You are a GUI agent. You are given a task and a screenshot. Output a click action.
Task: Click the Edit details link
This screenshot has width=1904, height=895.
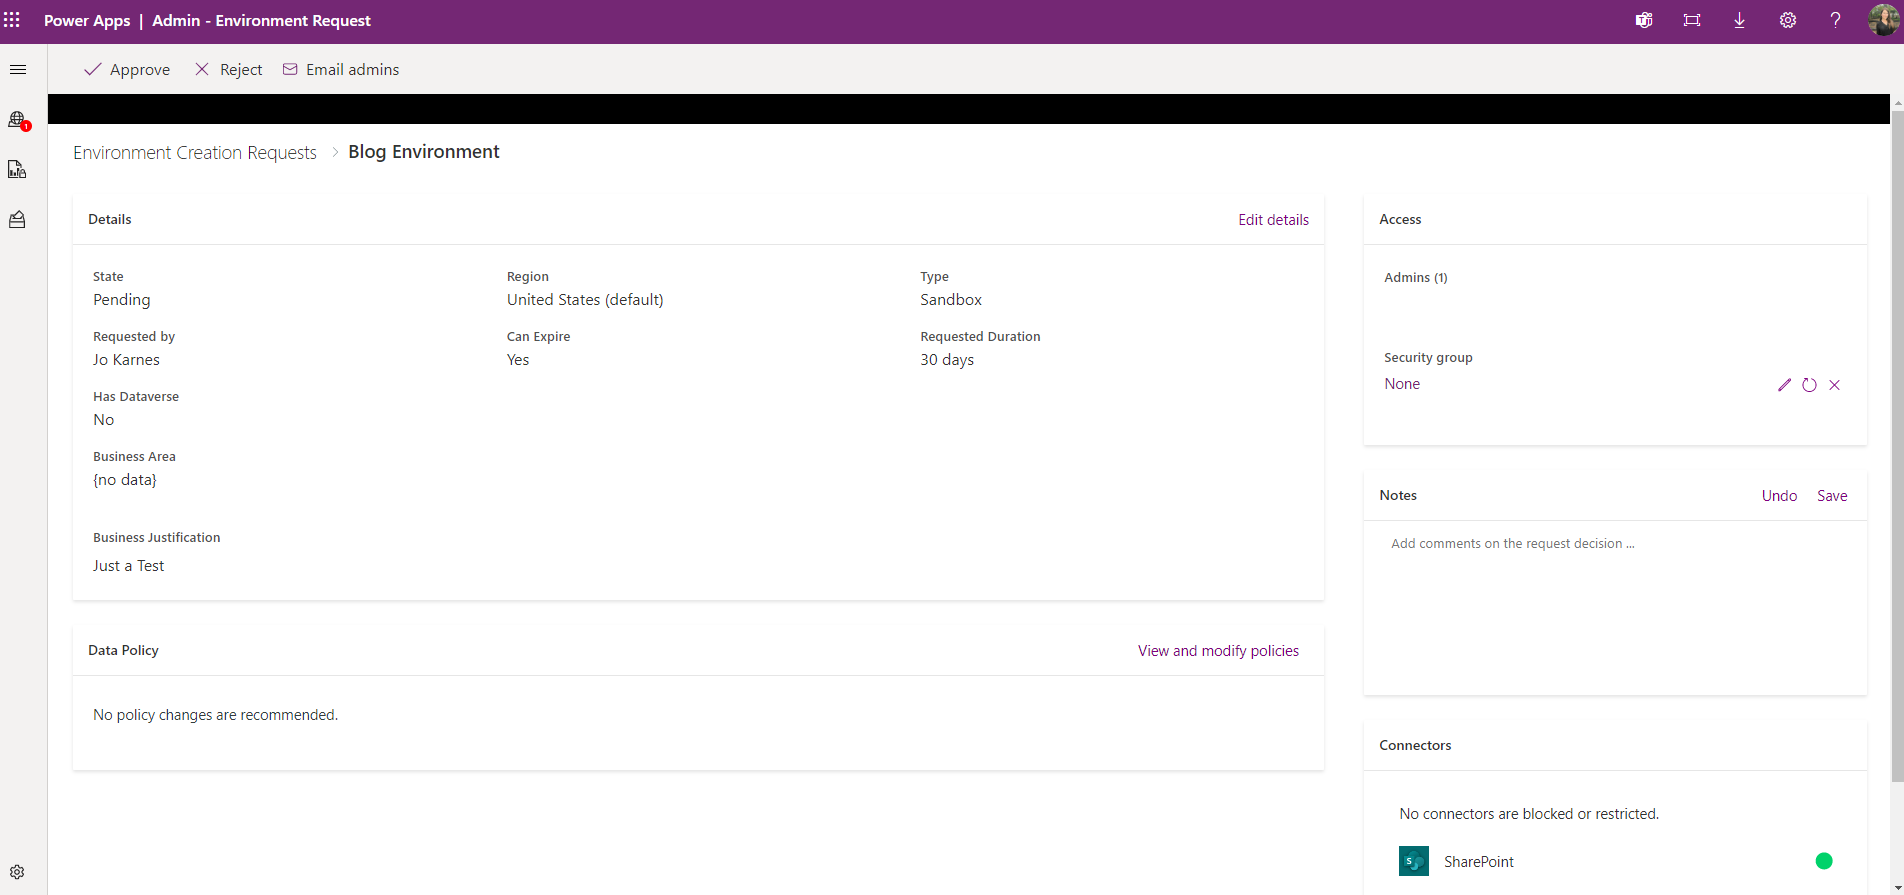[1273, 220]
